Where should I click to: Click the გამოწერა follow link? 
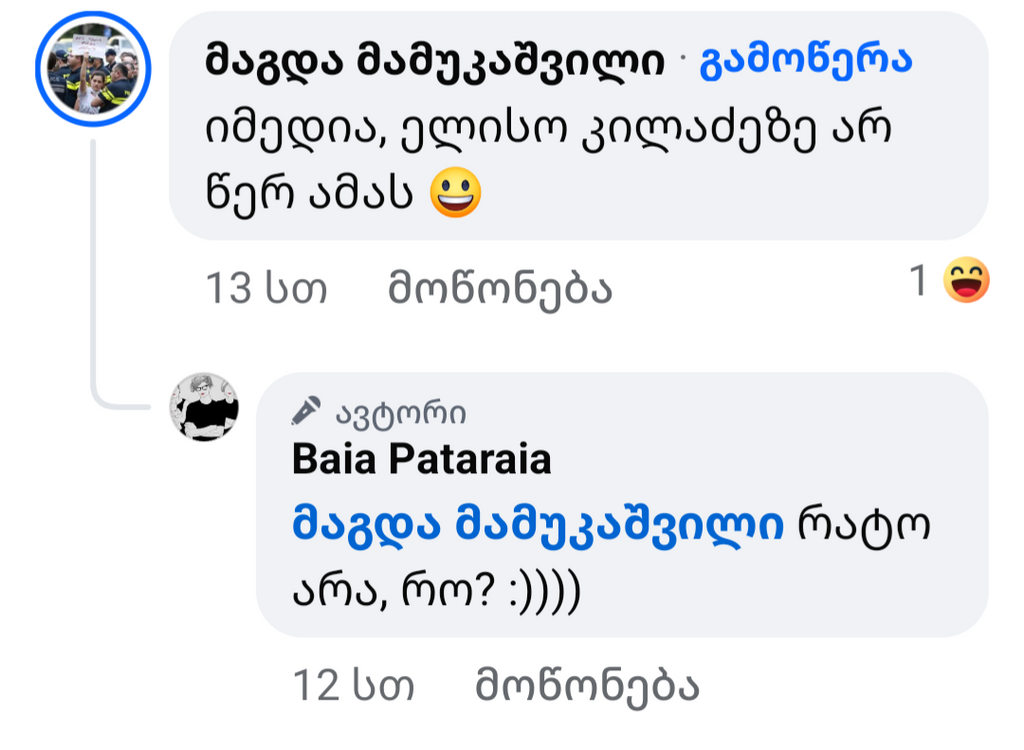click(806, 62)
